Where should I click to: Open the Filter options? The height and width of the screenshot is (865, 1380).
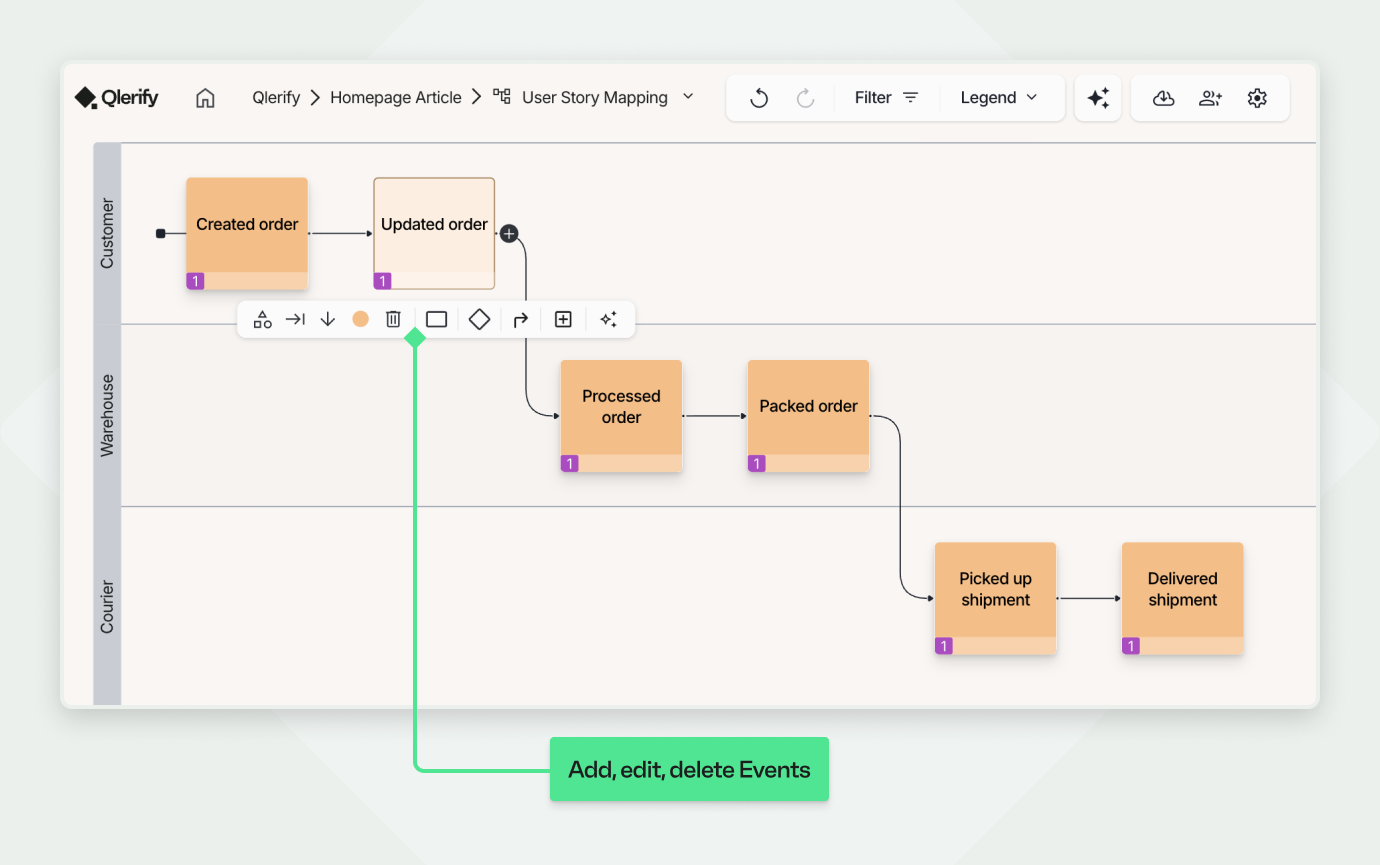coord(887,98)
